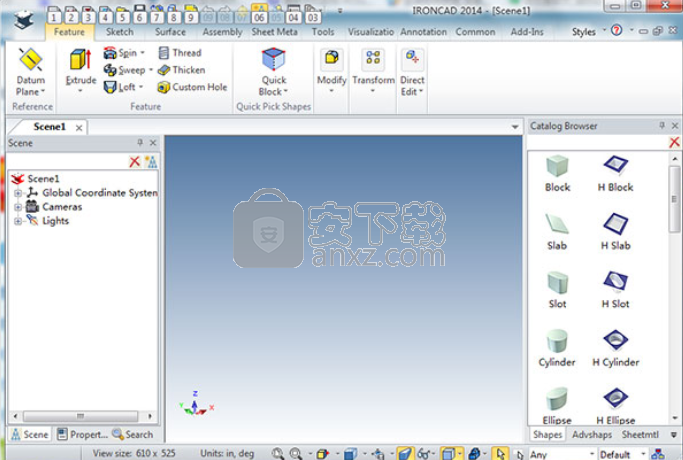Pick the H Block shape in catalog

[x=615, y=173]
